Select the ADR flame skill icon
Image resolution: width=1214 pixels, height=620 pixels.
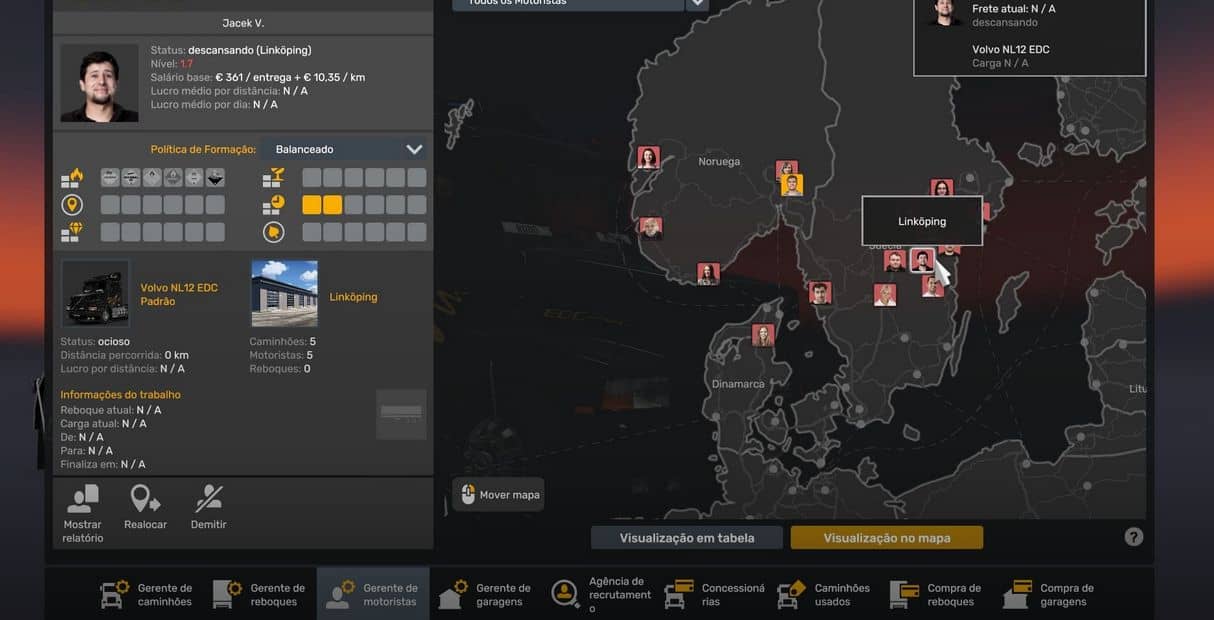tap(72, 178)
